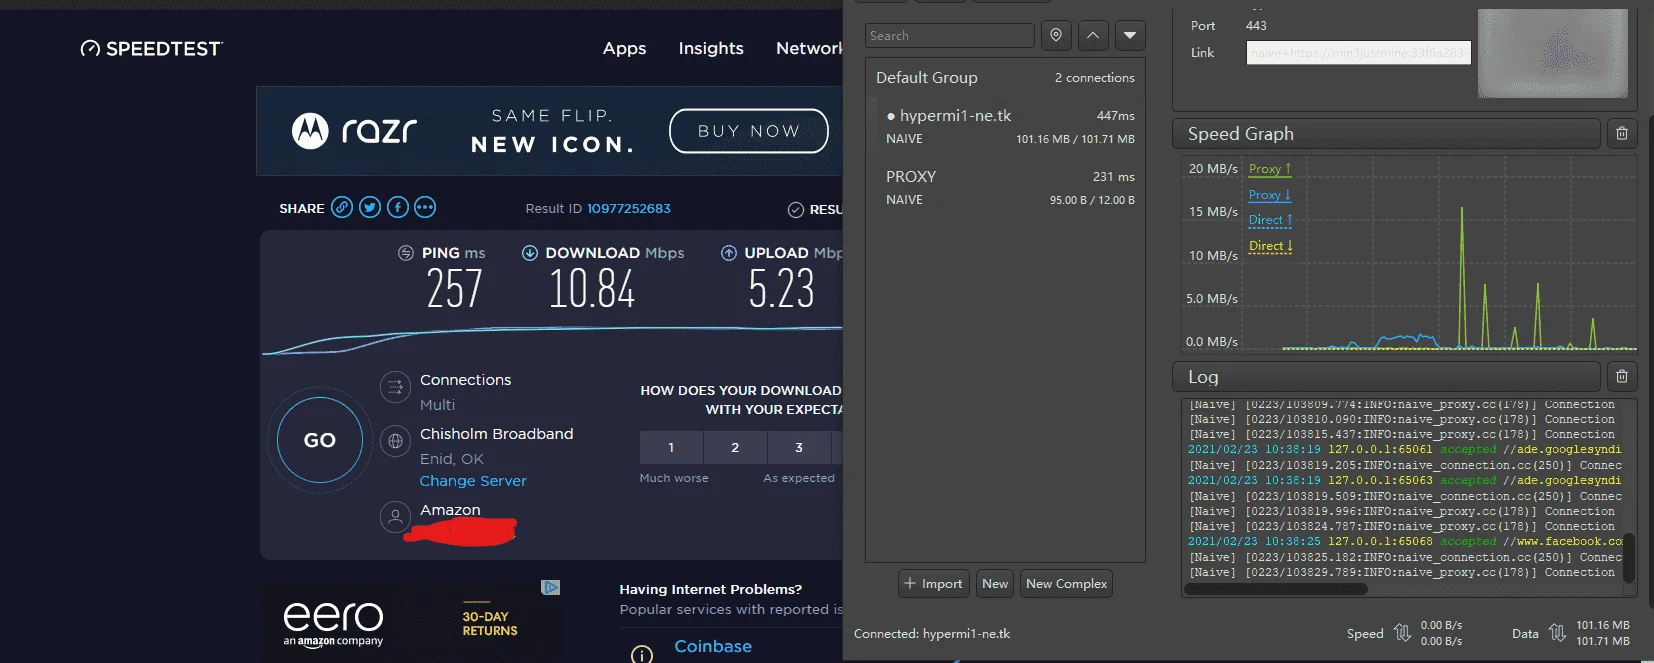Click the Default Group header
Screen dimensions: 1654x663
click(1005, 77)
